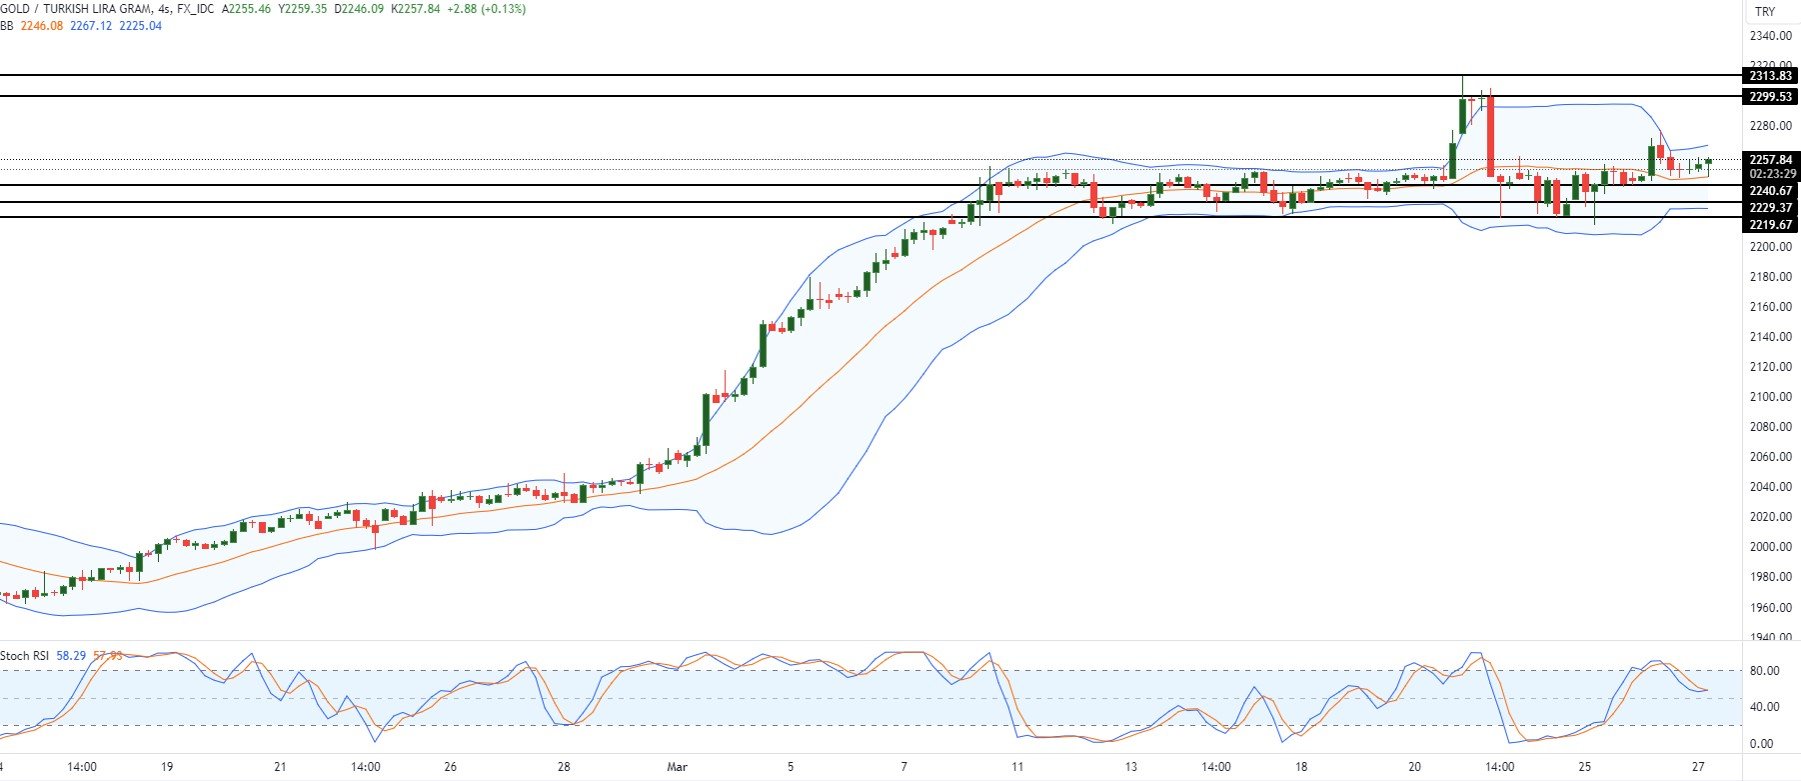Open the TRY currency selector

point(1765,12)
